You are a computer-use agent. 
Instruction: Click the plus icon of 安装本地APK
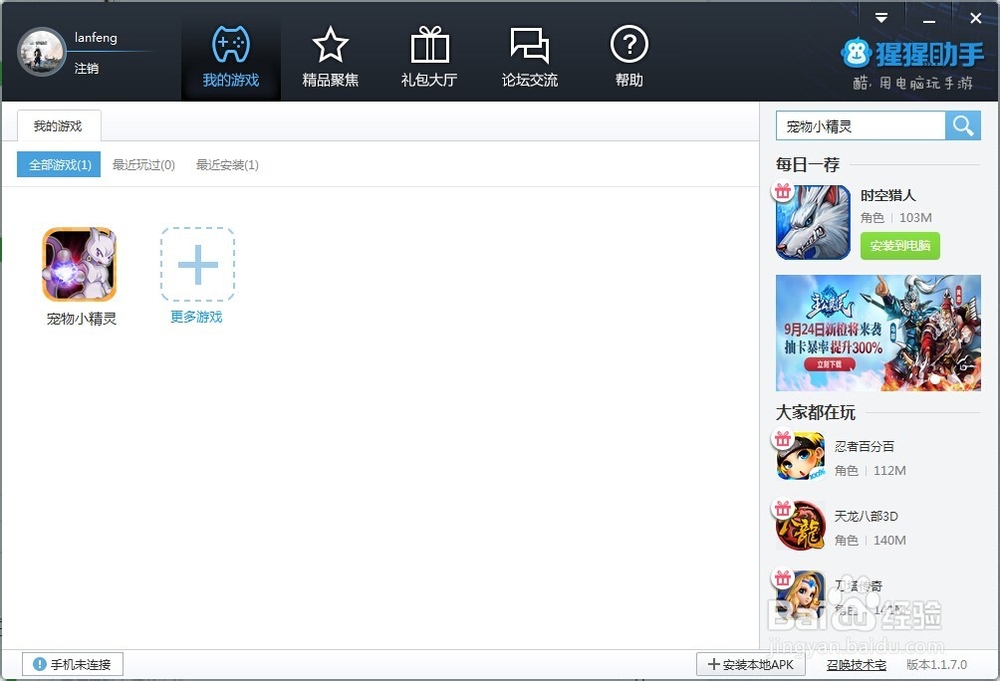(x=714, y=664)
